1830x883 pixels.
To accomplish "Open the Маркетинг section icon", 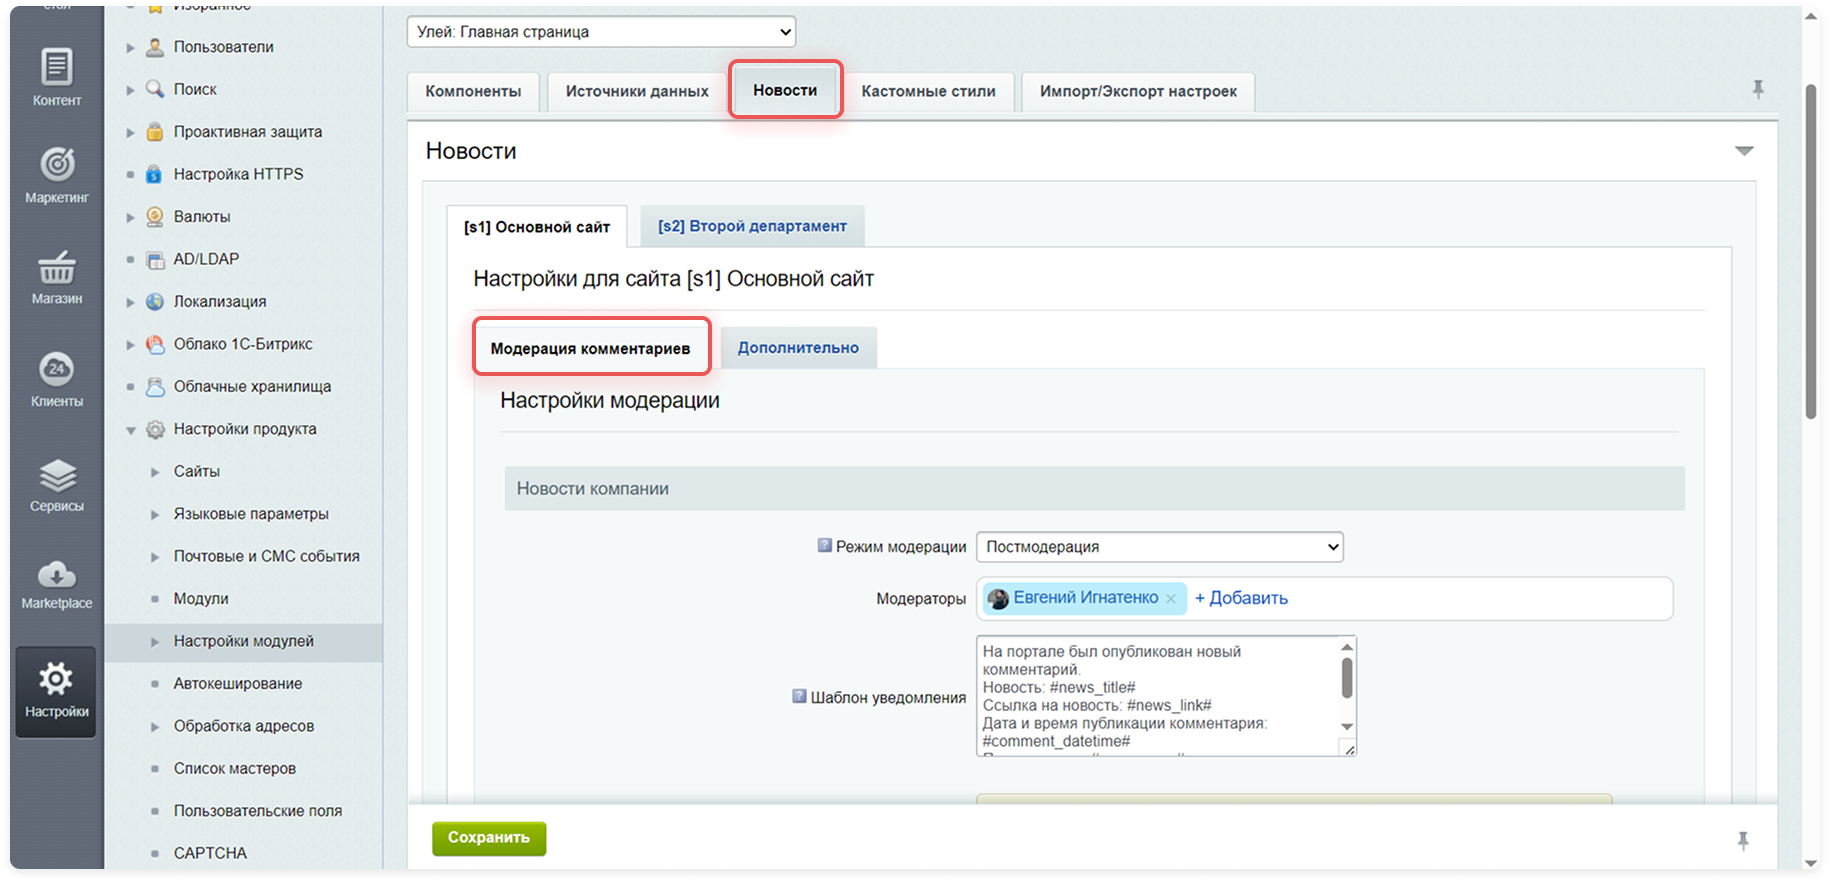I will 56,174.
